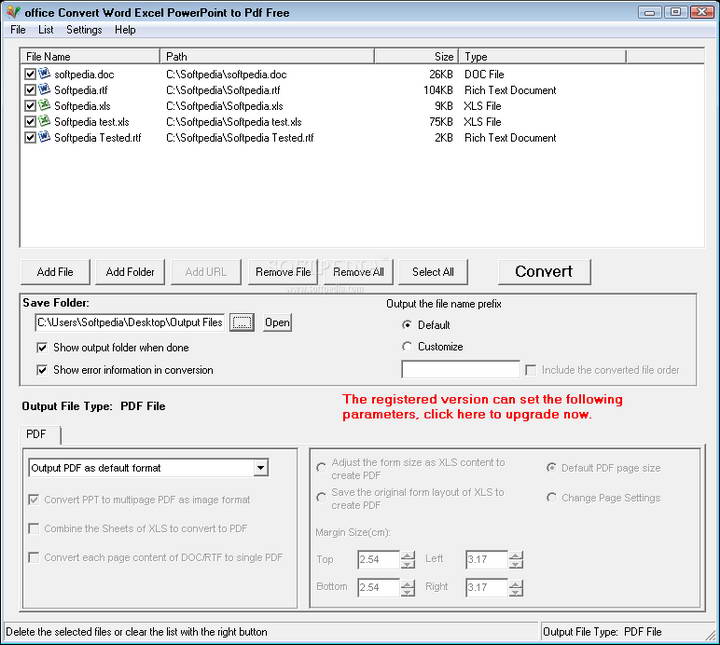
Task: Sort by Path column header
Action: coord(267,56)
